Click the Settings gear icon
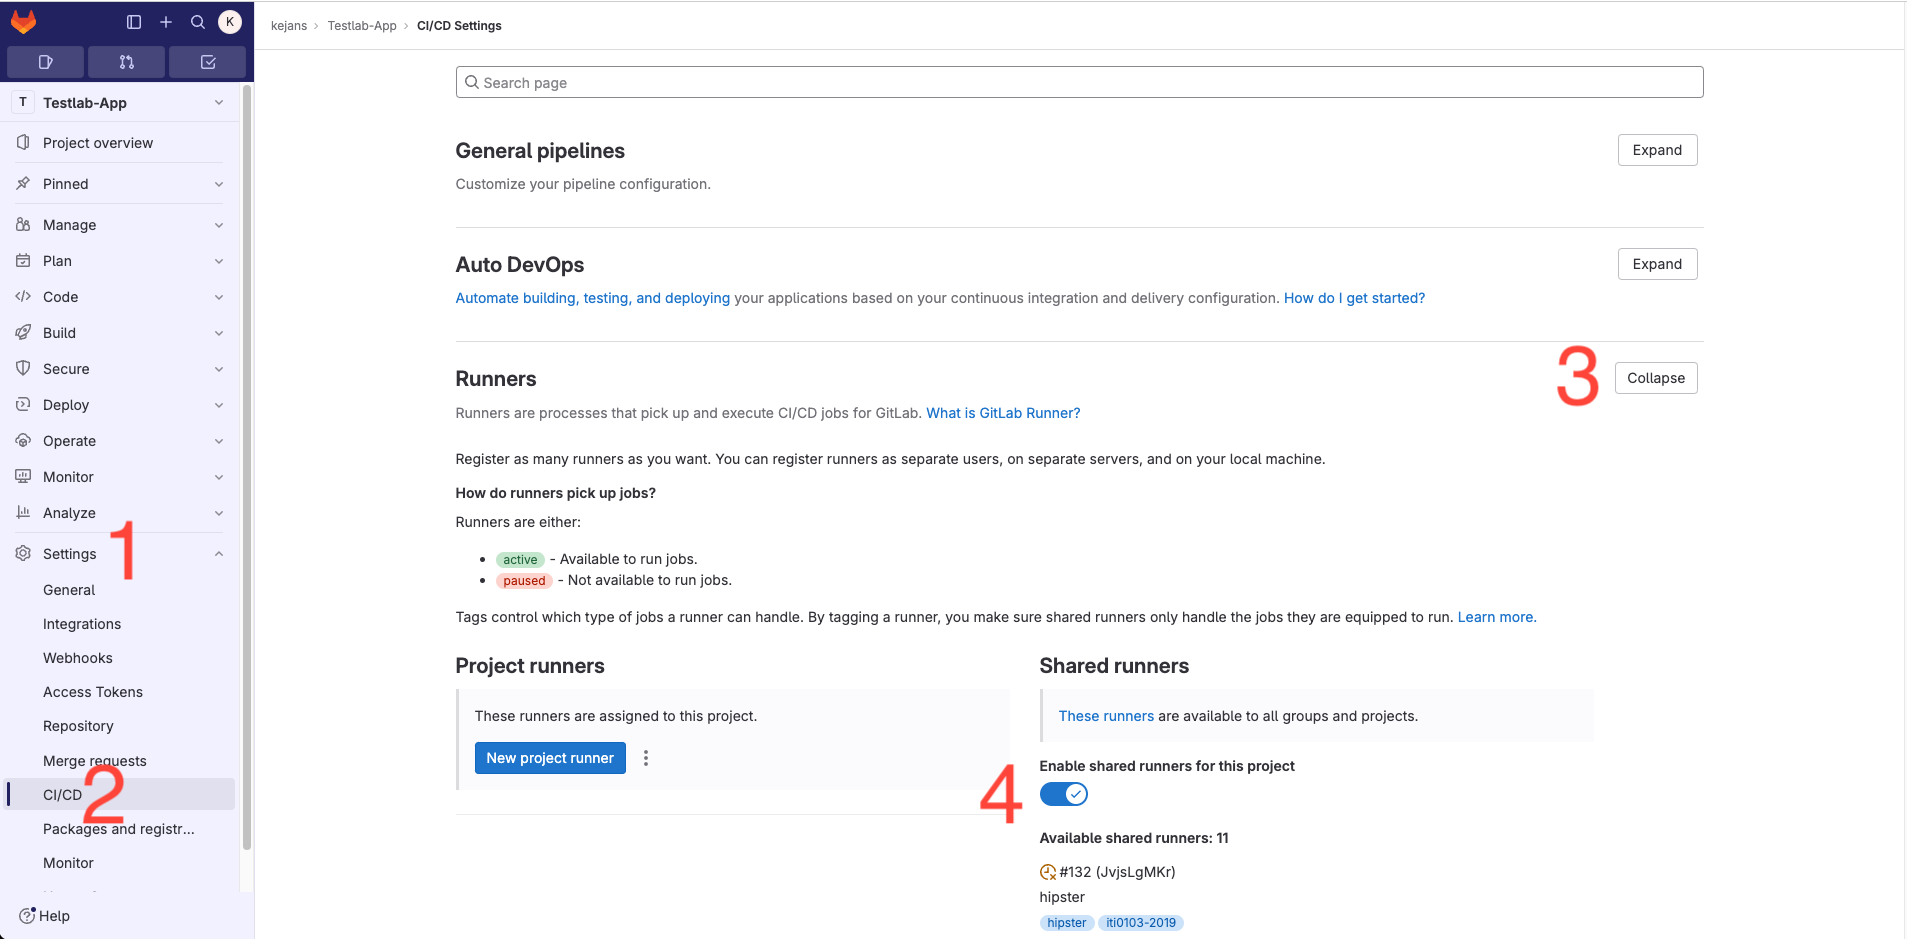Image resolution: width=1907 pixels, height=939 pixels. 23,554
